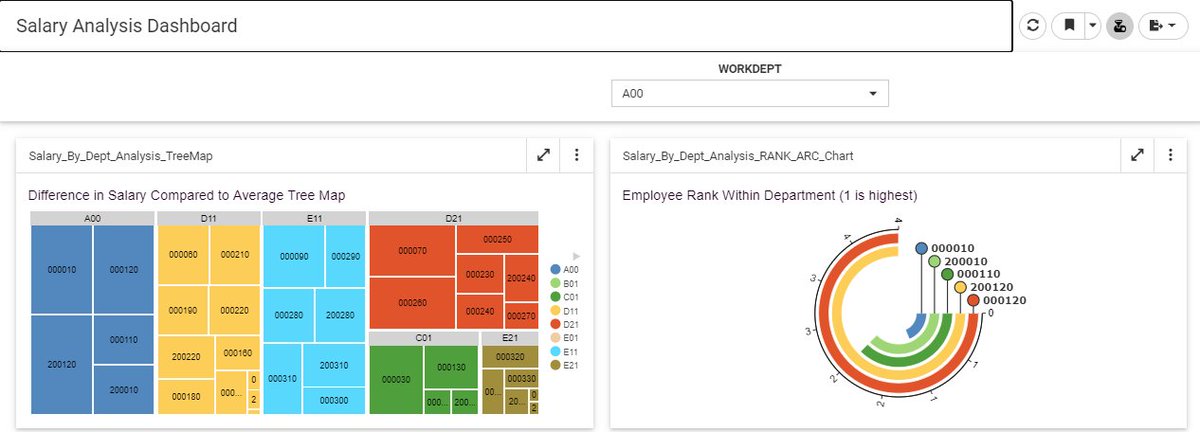Click treemap cell 000310
1200x432 pixels.
[282, 378]
